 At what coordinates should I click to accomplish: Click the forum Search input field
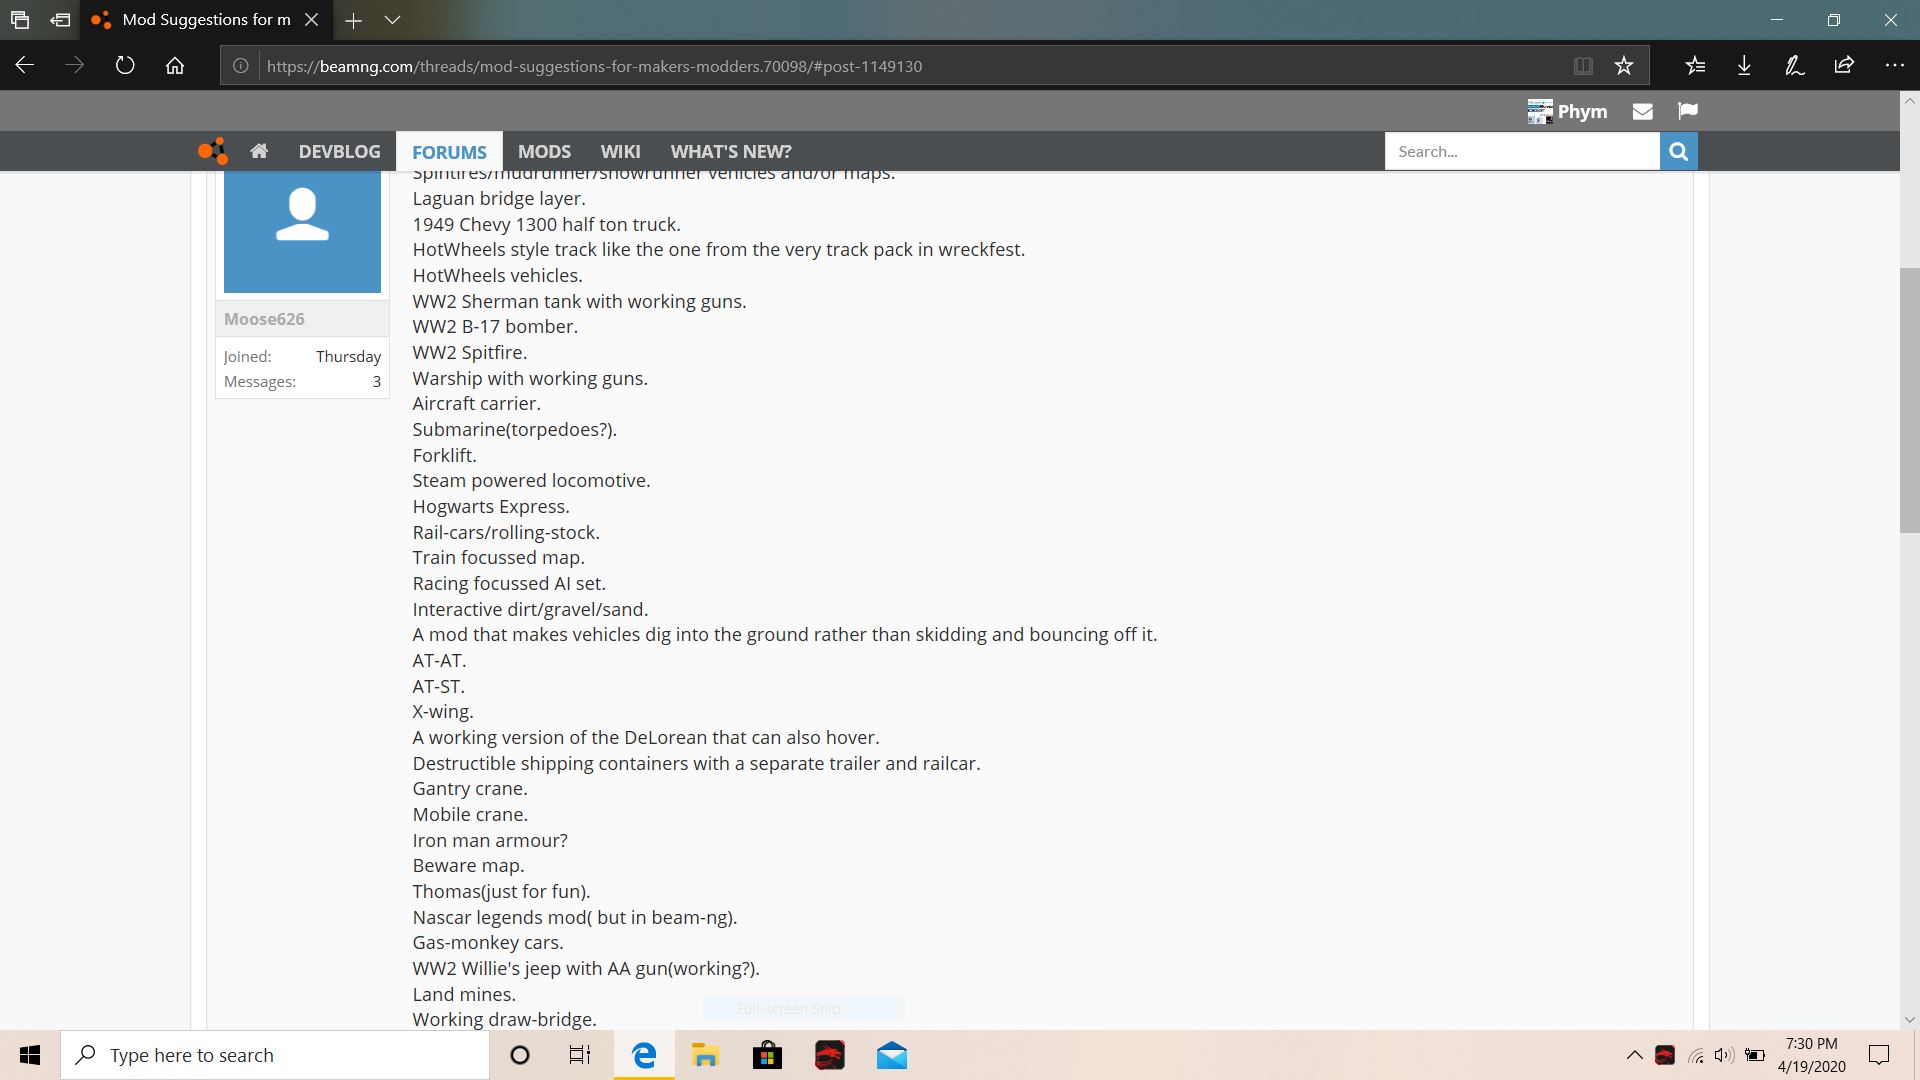(1522, 151)
